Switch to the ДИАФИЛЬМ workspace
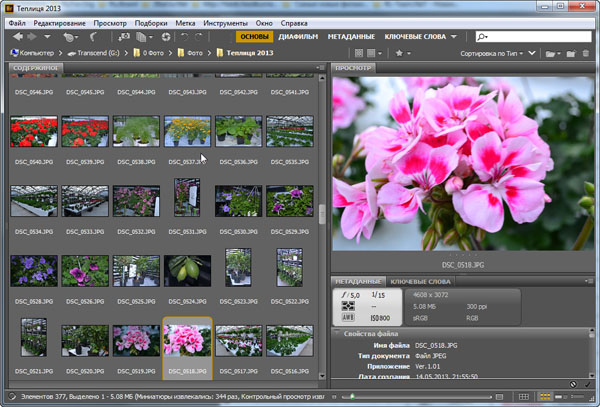 298,37
